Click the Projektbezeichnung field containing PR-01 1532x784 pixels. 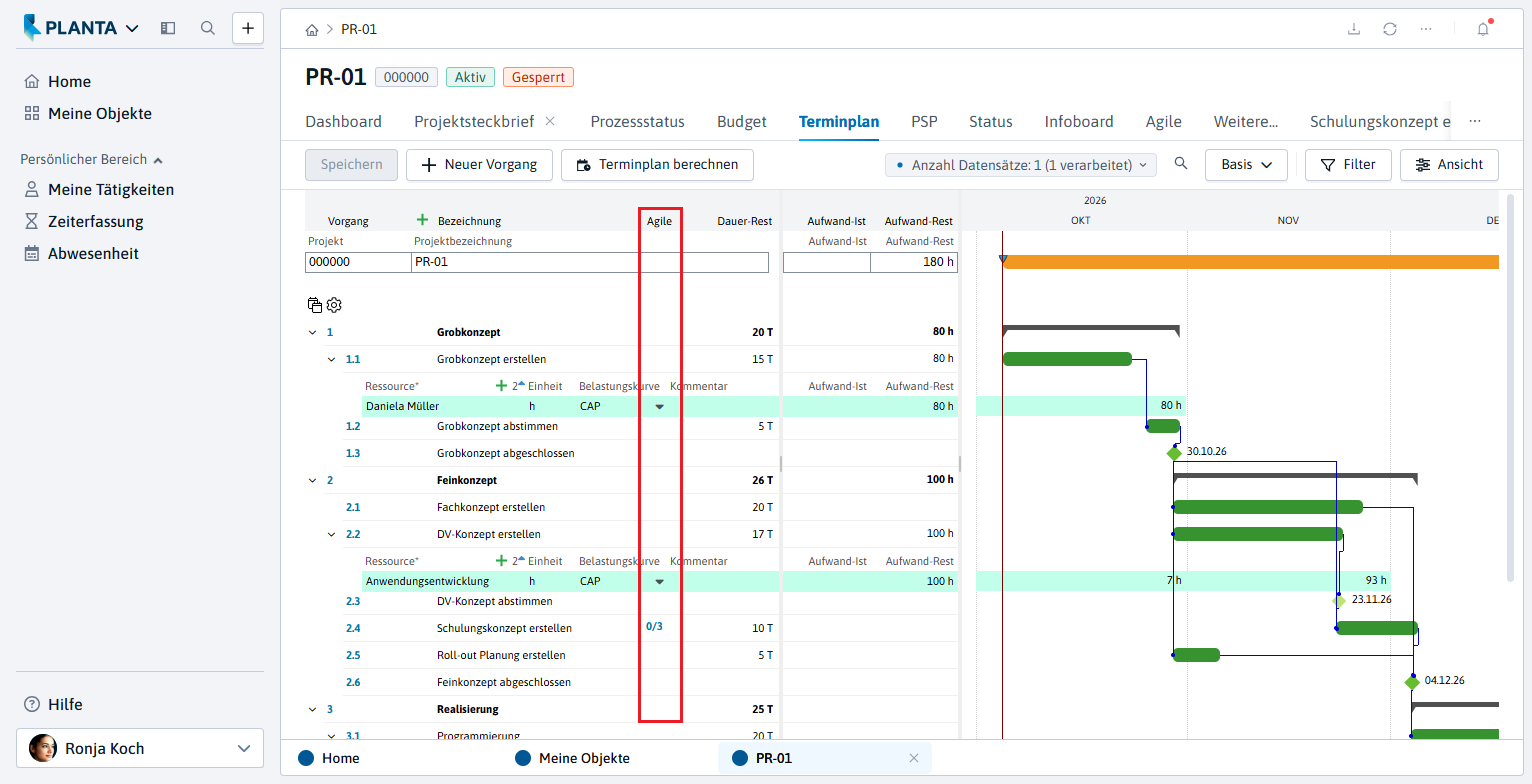[x=590, y=262]
